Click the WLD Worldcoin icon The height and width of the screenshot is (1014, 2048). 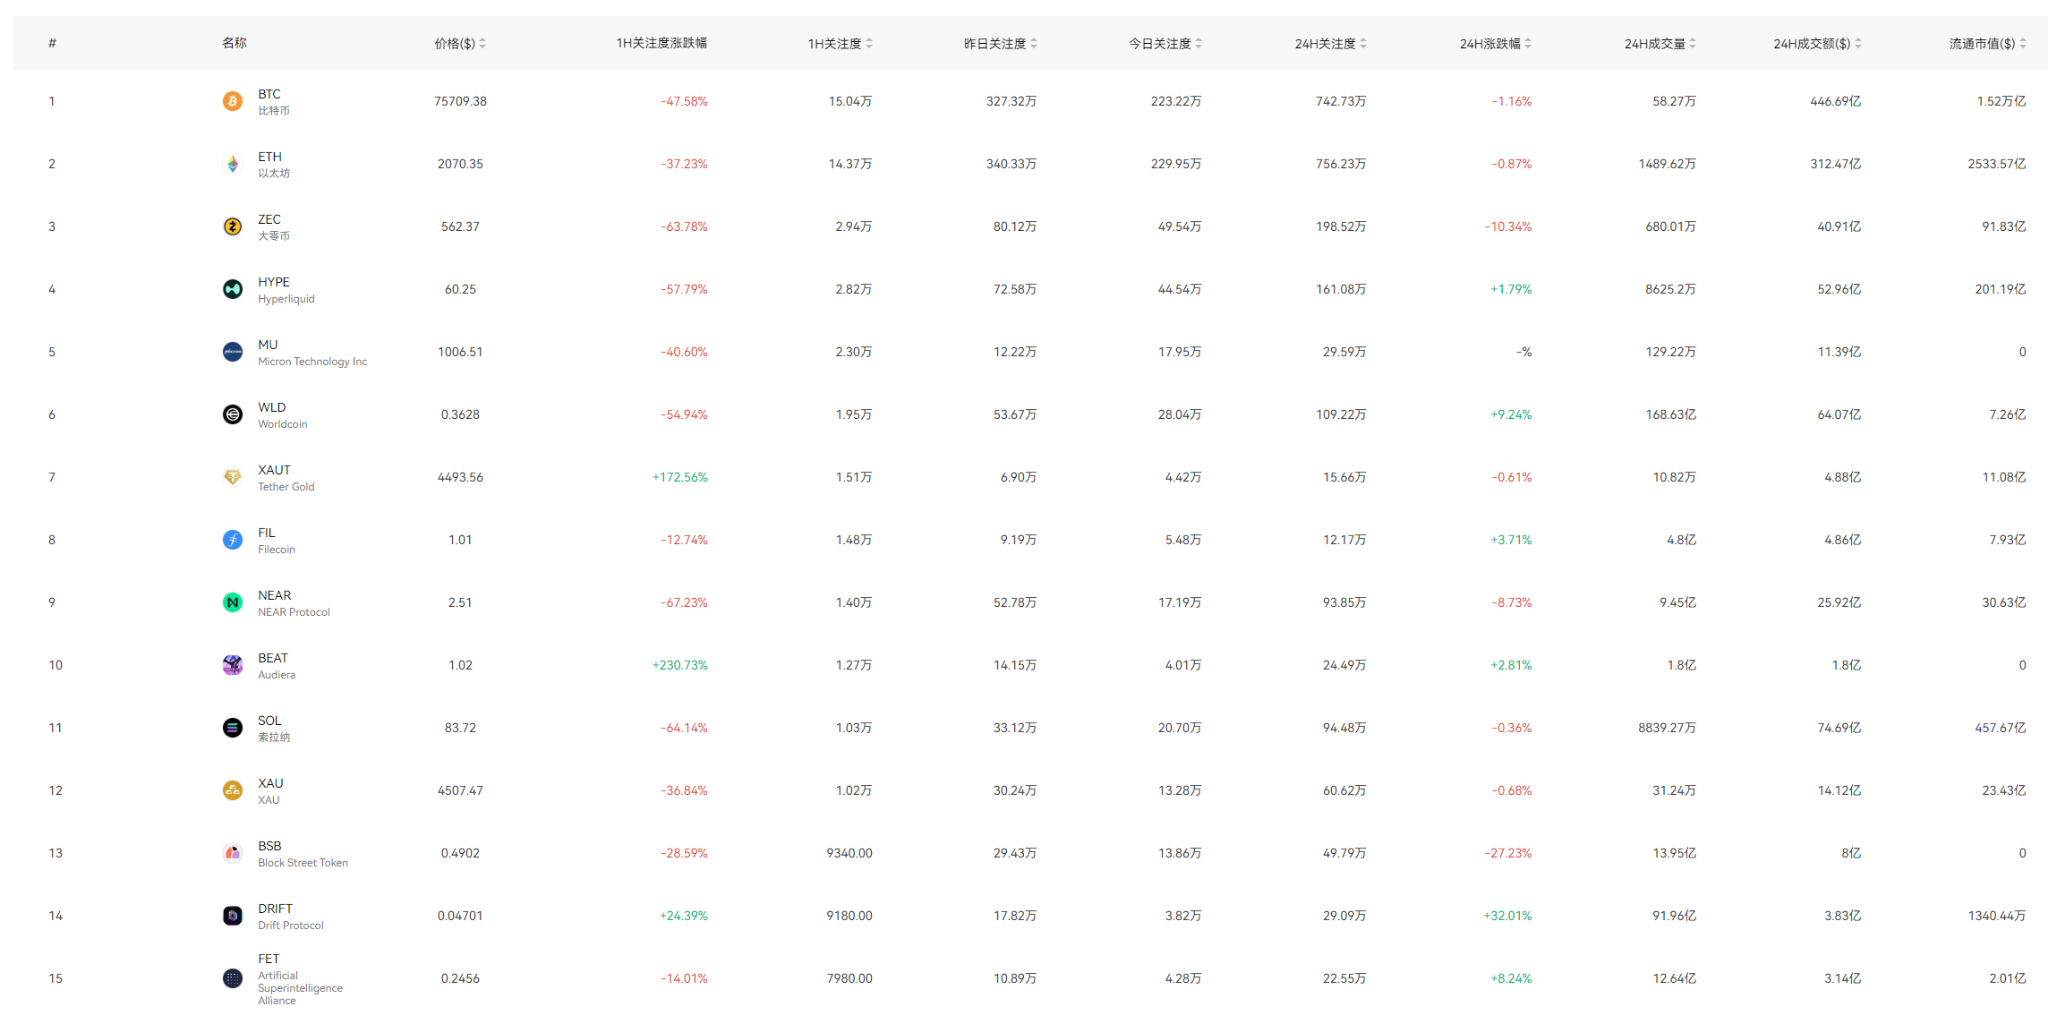tap(232, 415)
